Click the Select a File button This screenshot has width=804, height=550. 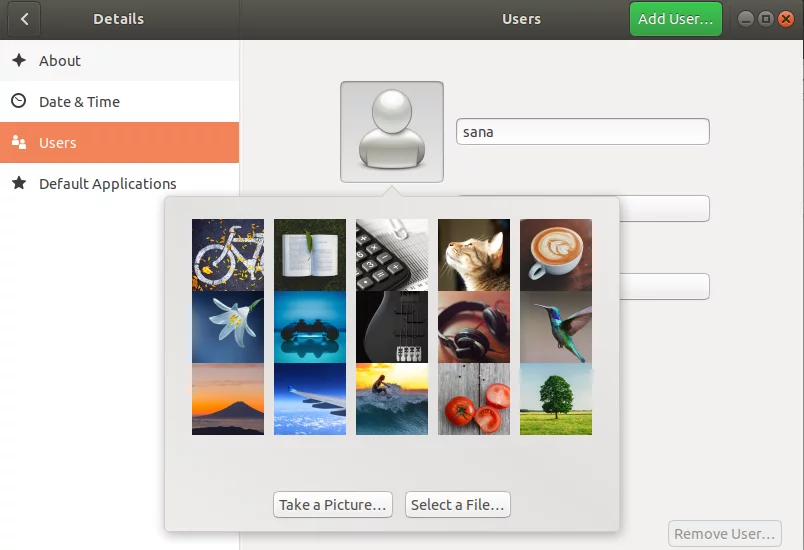(459, 505)
